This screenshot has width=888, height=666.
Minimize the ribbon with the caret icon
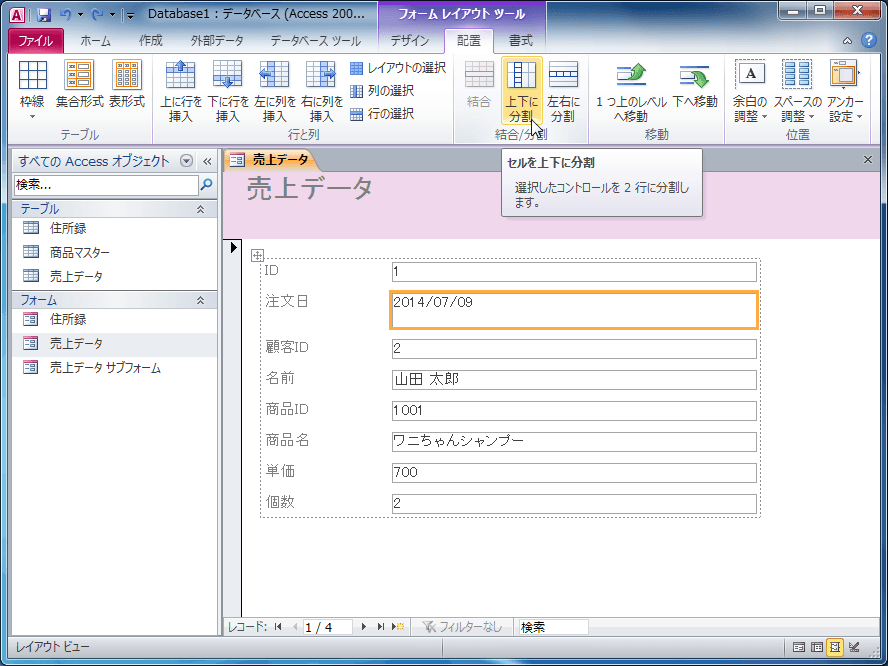(x=847, y=41)
